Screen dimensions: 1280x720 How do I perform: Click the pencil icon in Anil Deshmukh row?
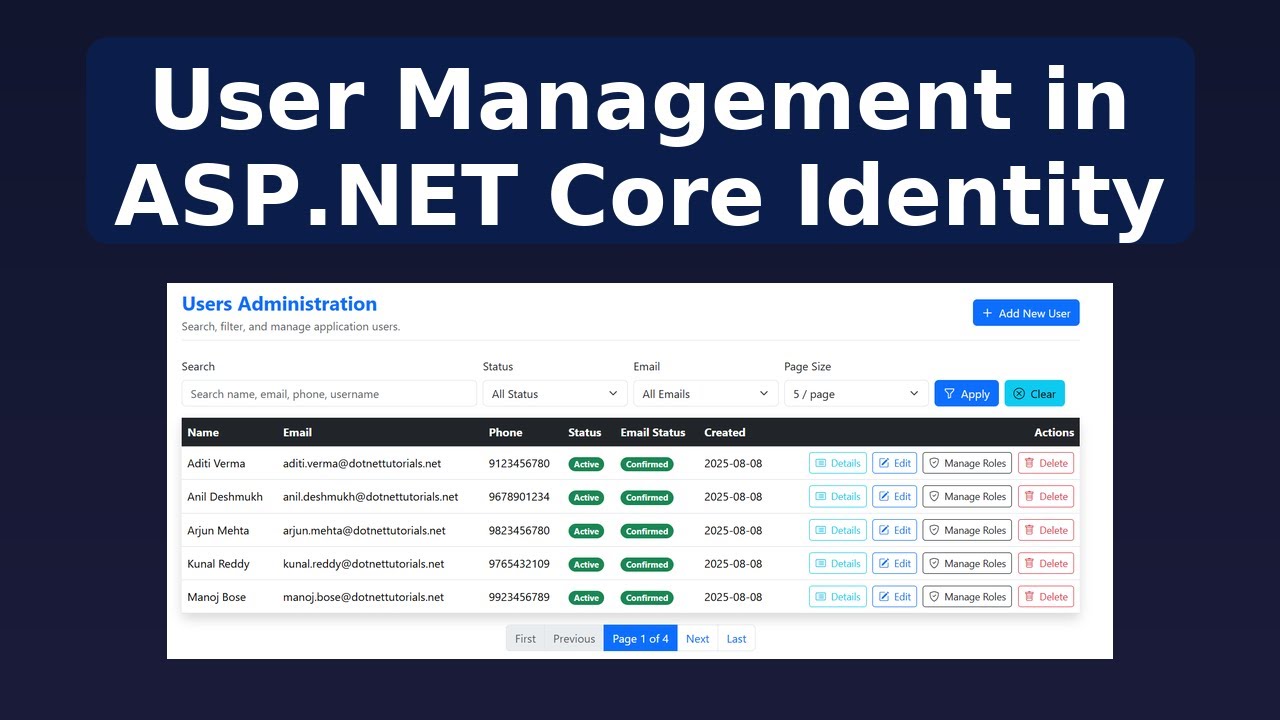coord(884,496)
